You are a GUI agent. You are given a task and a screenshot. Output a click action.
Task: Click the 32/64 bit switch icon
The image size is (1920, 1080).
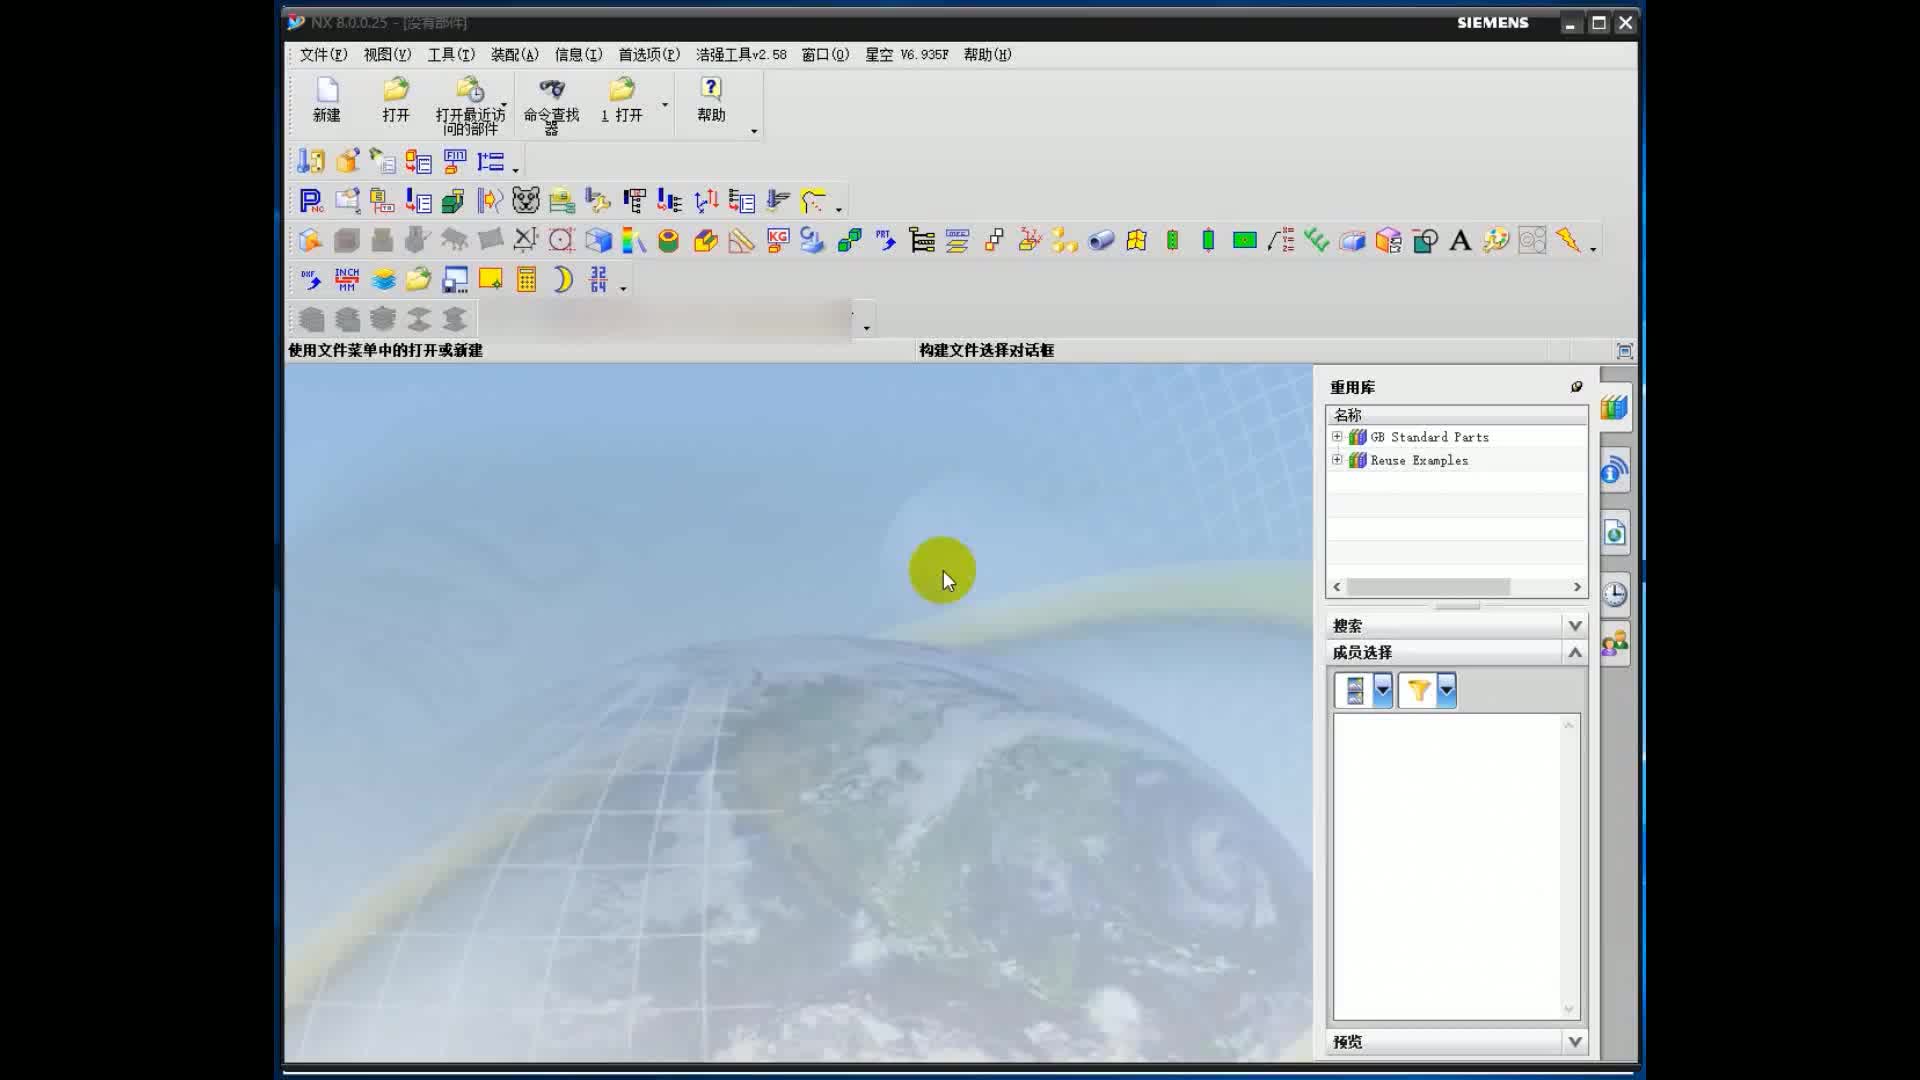[598, 279]
